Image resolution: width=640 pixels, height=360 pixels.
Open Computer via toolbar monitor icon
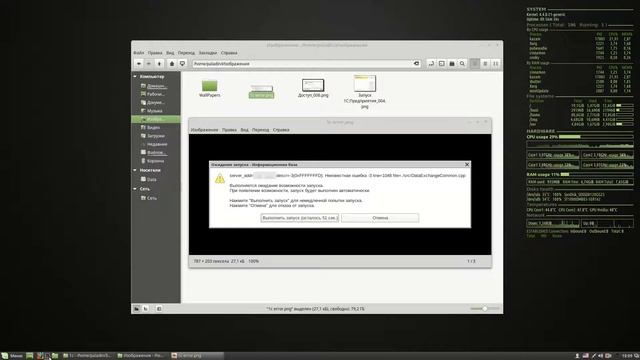point(182,64)
